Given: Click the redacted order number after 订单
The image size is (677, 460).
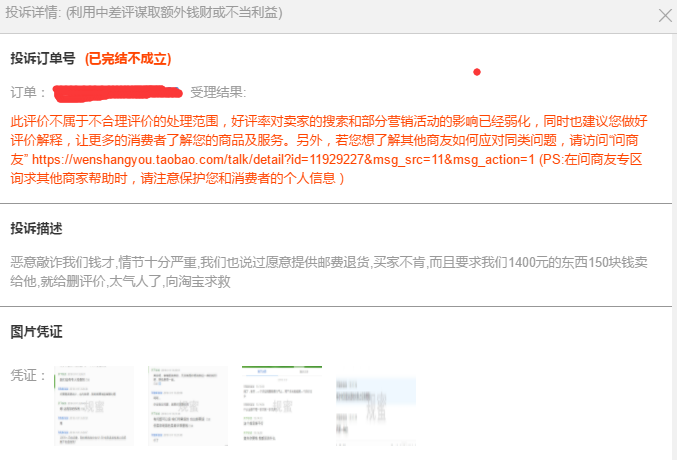Looking at the screenshot, I should pos(117,93).
